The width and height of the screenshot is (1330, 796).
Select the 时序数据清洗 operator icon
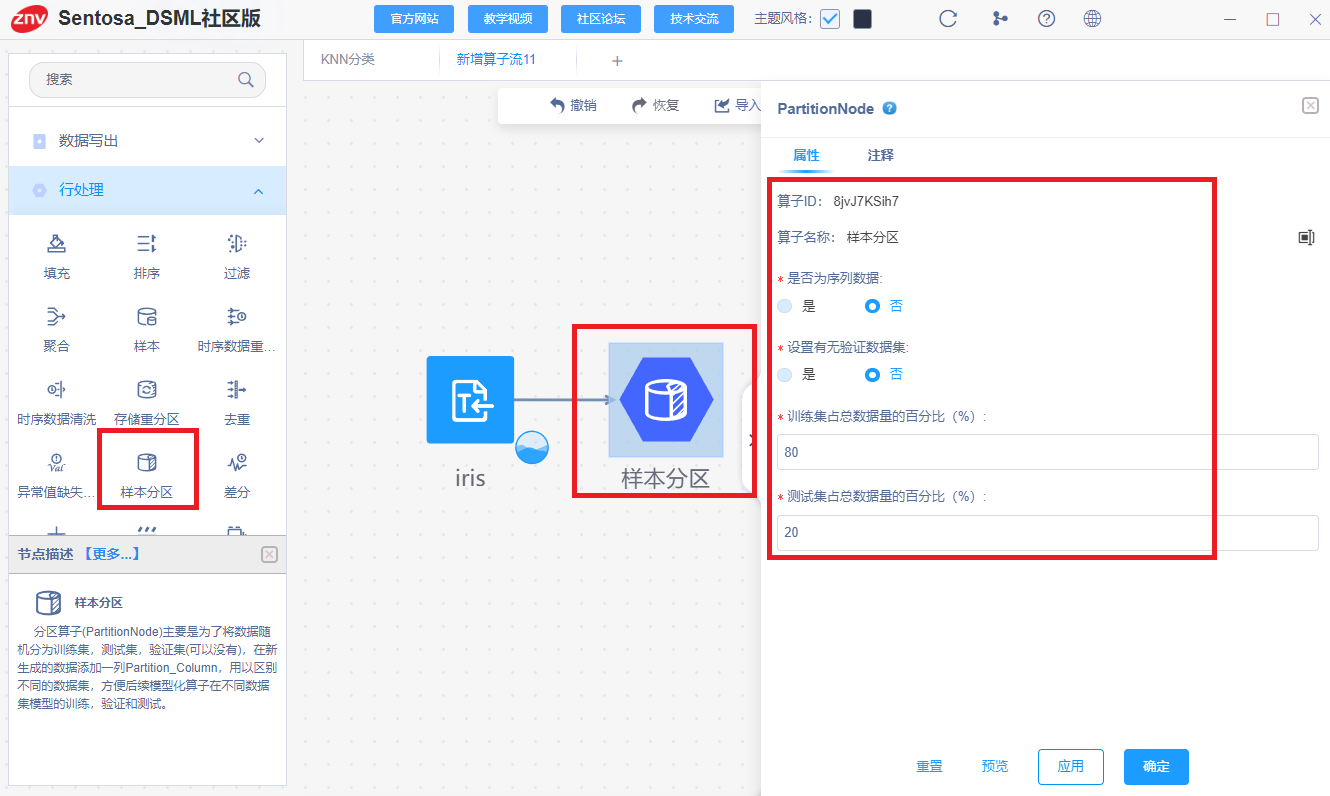tap(57, 389)
